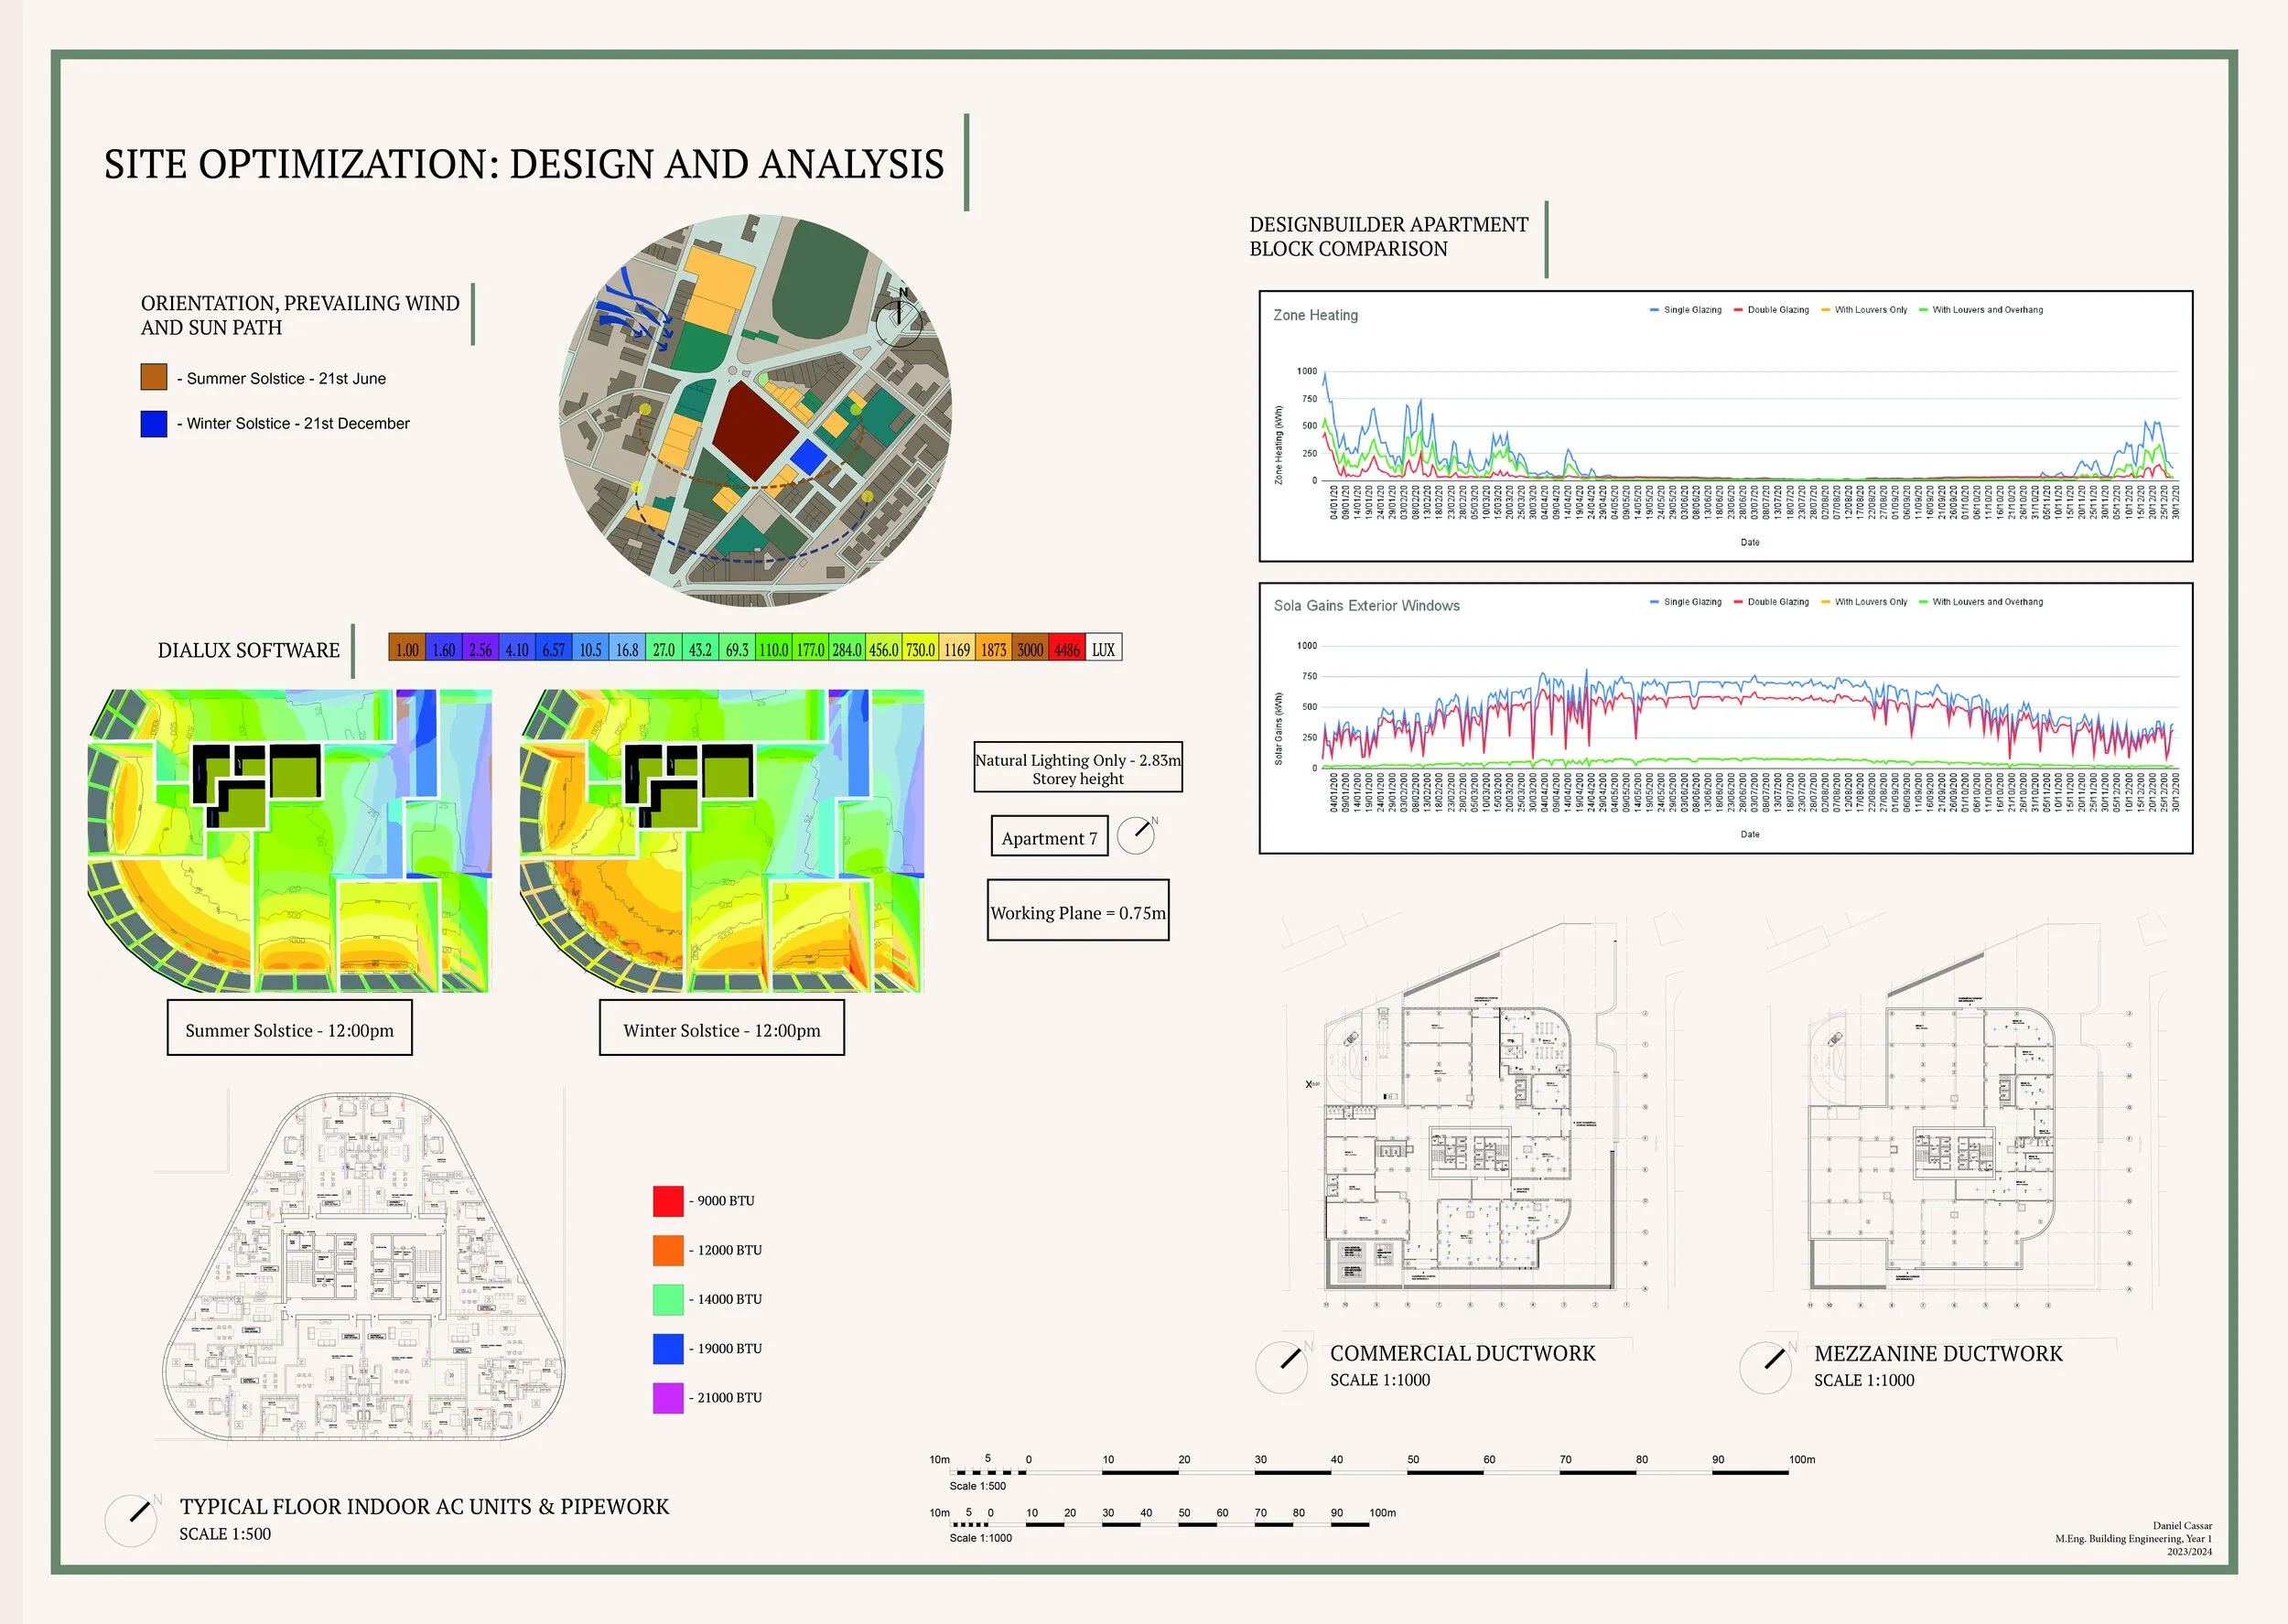Screen dimensions: 2288x1624
Task: Click the blue winter sun square on the map
Action: (808, 458)
